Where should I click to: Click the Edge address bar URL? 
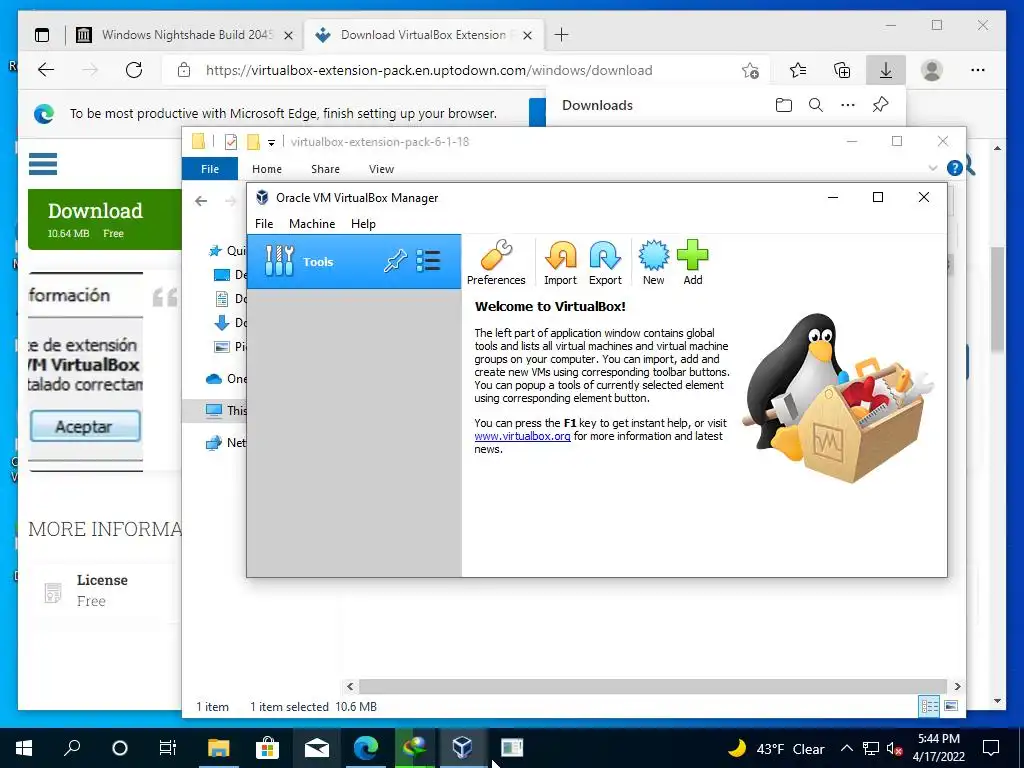(x=429, y=71)
